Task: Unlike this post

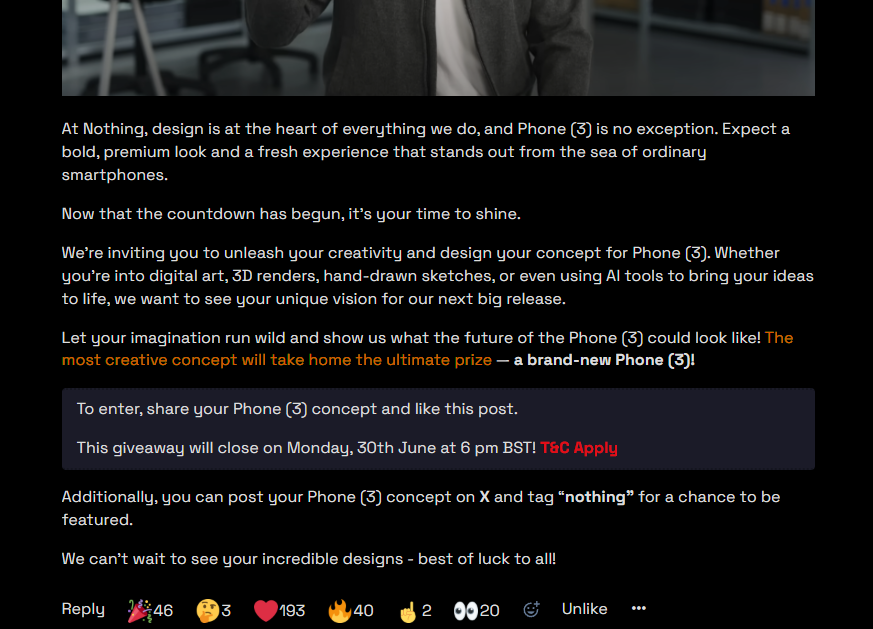Action: pos(585,609)
